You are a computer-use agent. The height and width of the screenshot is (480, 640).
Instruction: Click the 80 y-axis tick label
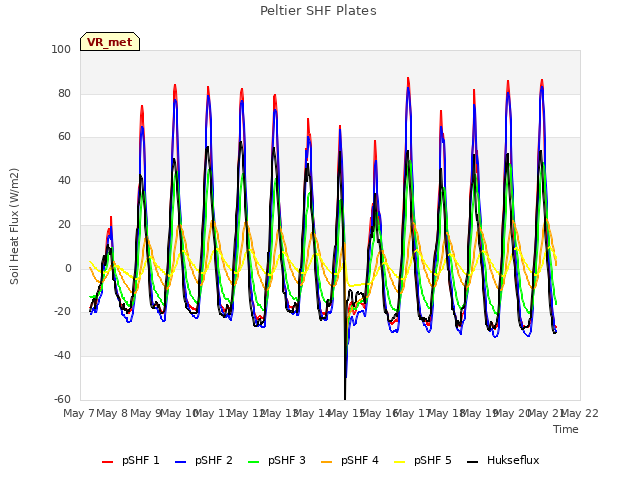[x=64, y=93]
